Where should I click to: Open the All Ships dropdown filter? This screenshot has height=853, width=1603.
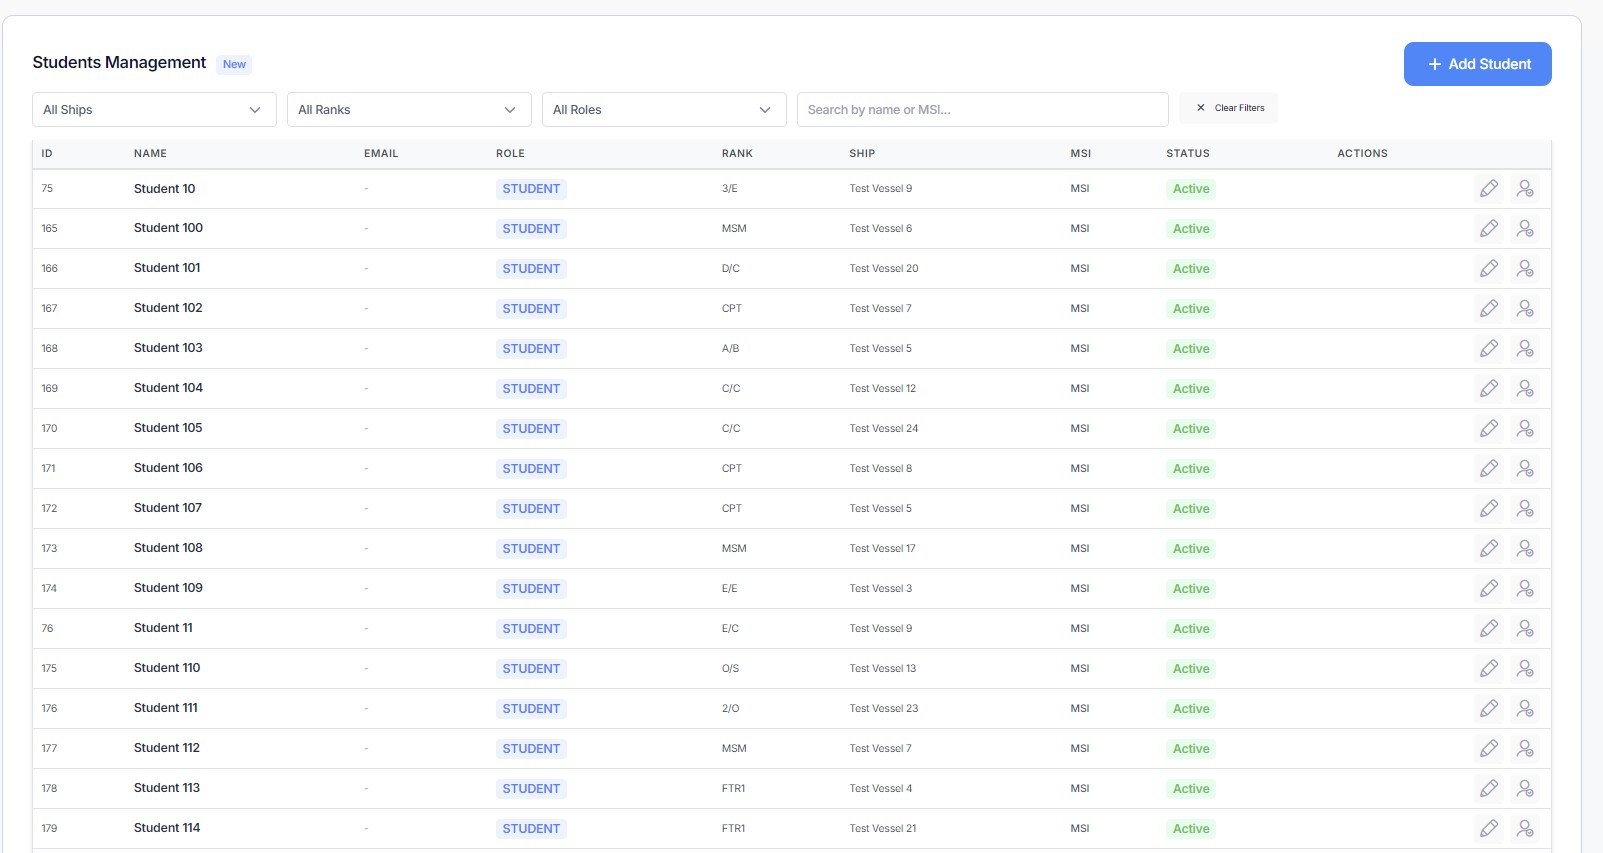(154, 110)
